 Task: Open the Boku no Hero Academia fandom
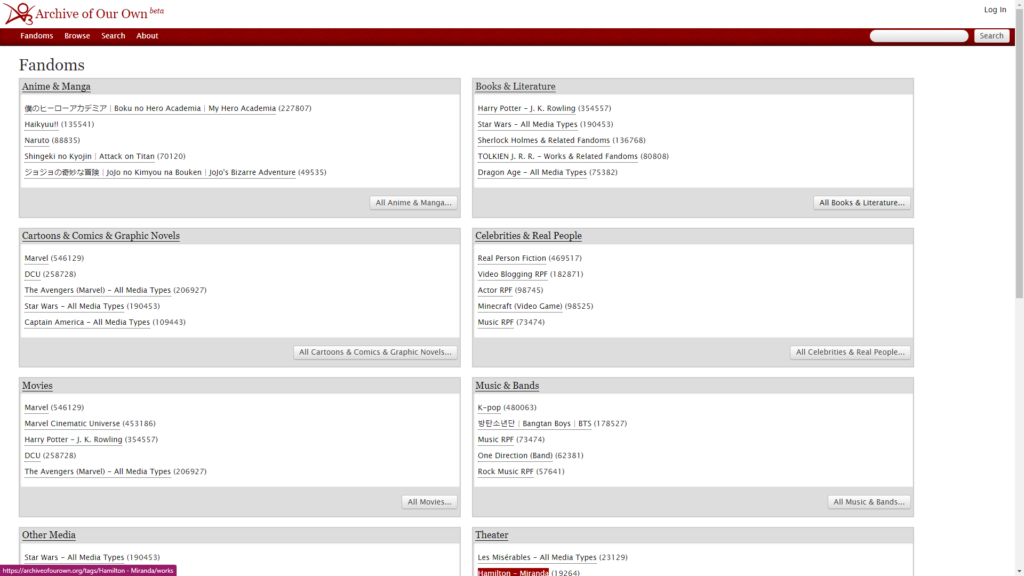click(x=150, y=108)
